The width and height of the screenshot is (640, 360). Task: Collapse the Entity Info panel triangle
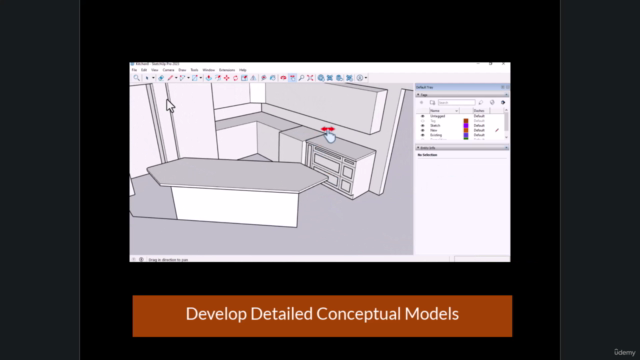coord(418,147)
